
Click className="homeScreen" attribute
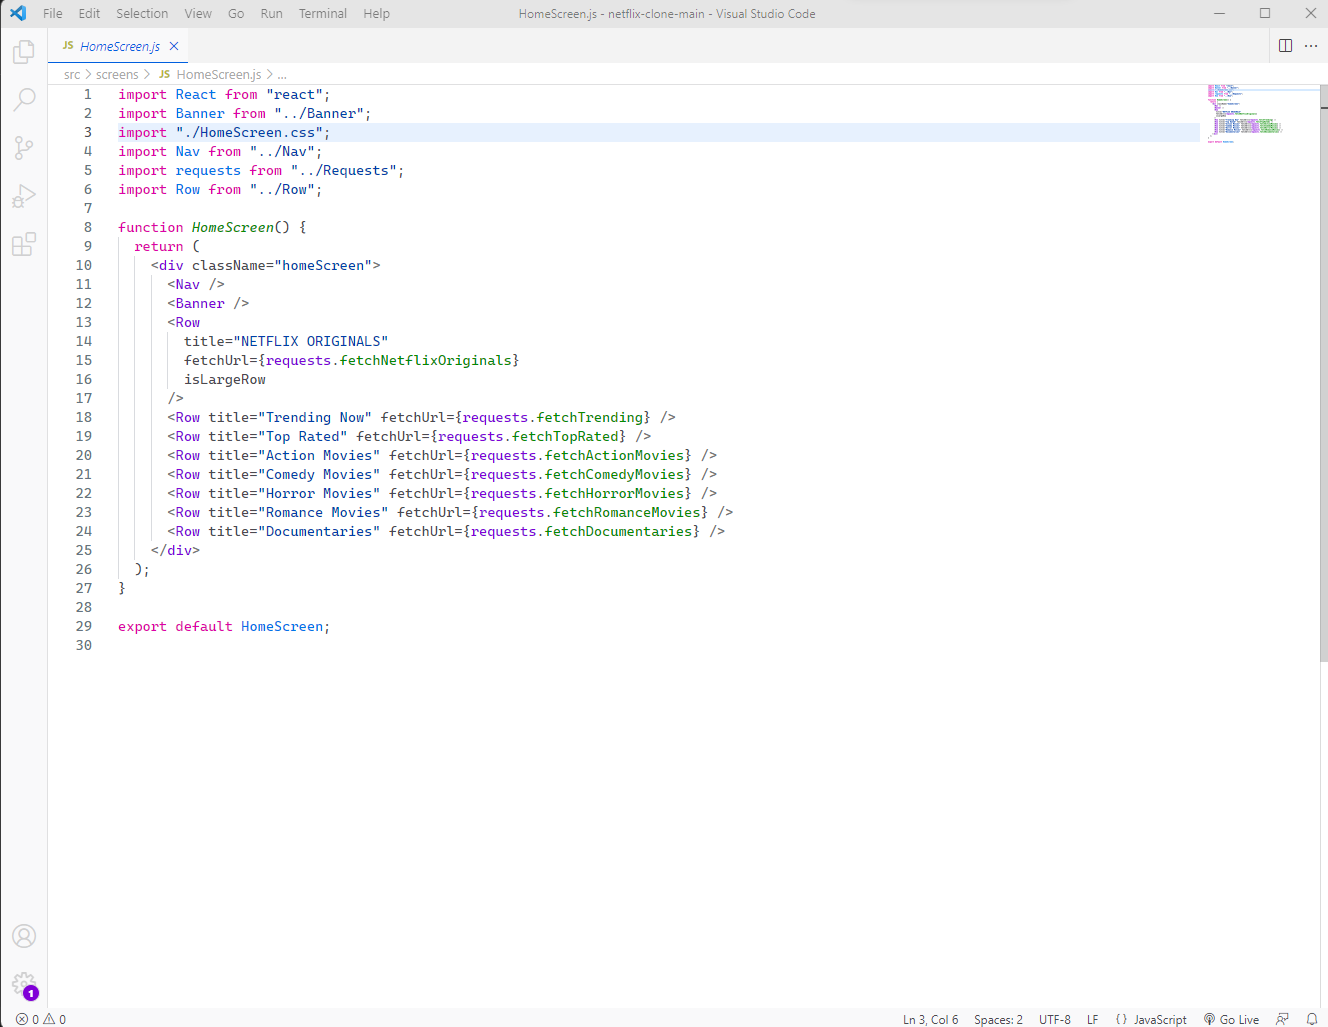pyautogui.click(x=282, y=265)
